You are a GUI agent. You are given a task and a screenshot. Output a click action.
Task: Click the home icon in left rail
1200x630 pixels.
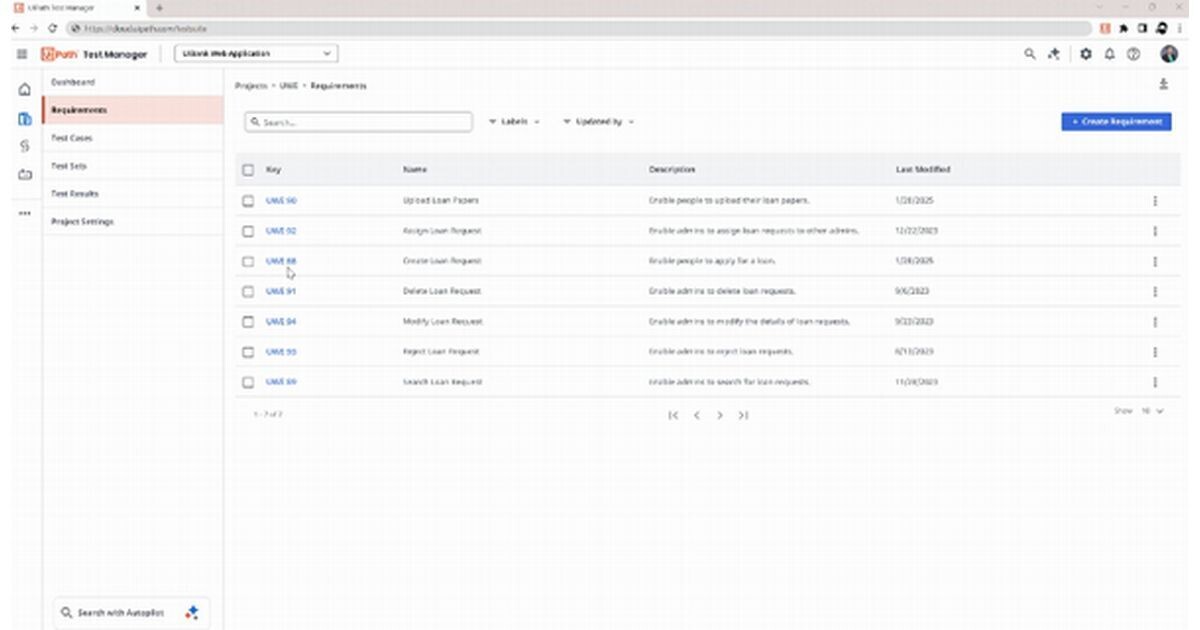(25, 91)
